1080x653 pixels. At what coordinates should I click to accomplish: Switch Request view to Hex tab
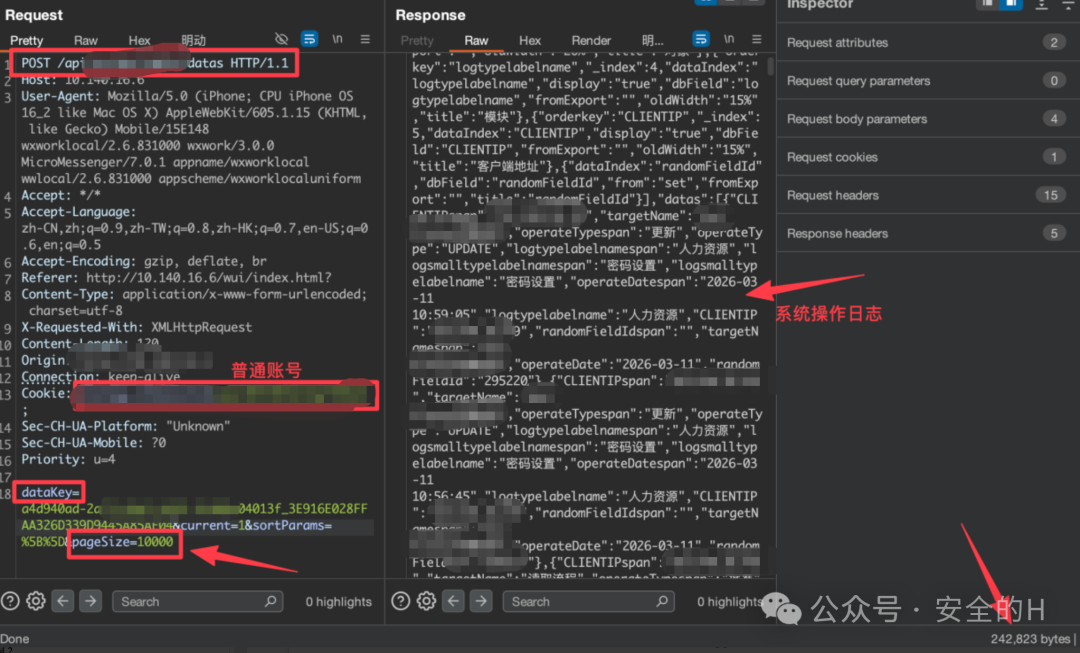139,41
